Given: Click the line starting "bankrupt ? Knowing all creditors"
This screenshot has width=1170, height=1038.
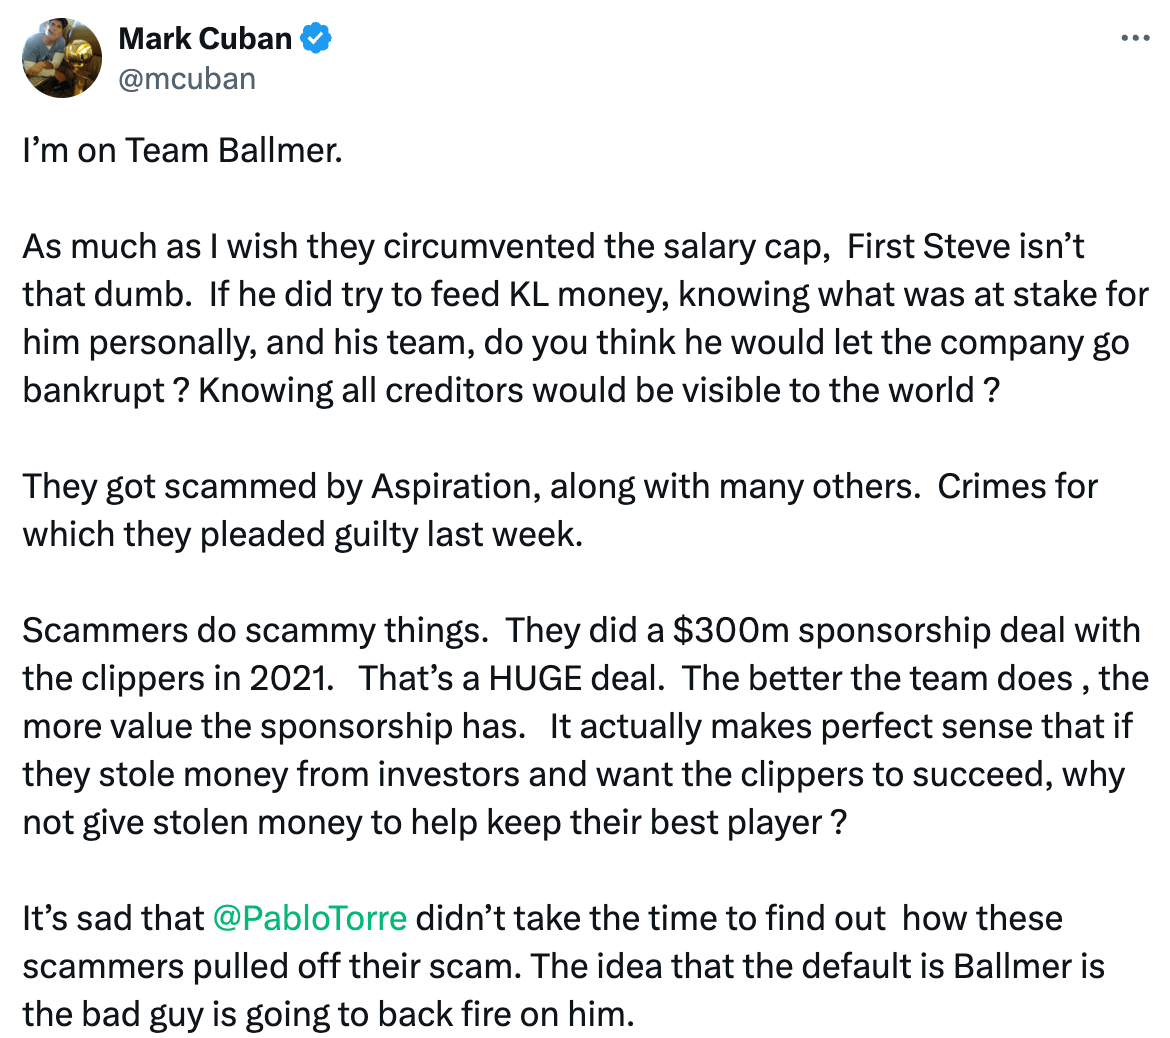Looking at the screenshot, I should click(511, 390).
